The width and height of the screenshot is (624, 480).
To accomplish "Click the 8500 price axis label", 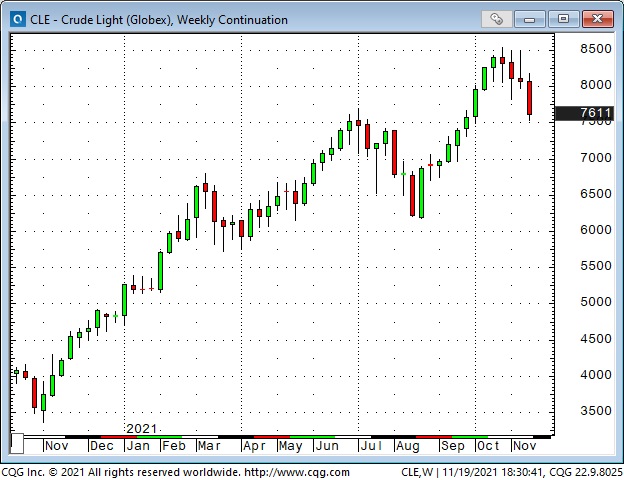I will click(x=596, y=49).
